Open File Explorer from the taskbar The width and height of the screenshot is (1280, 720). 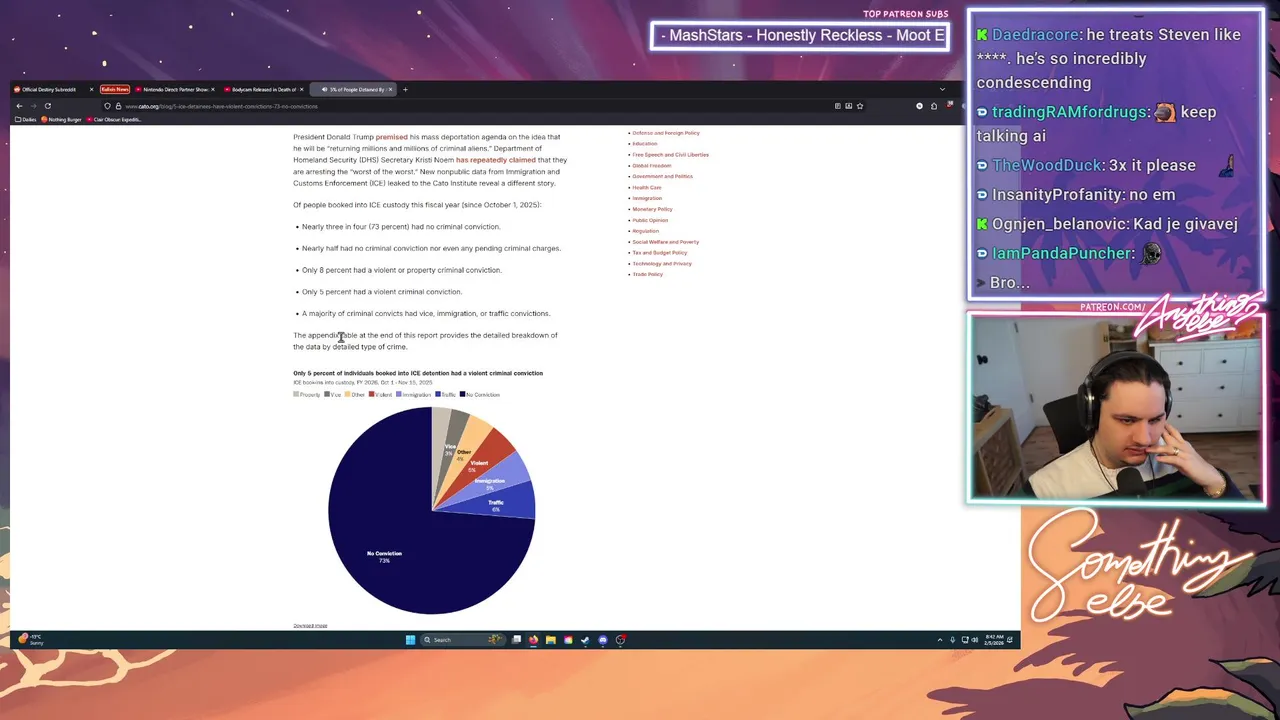point(551,640)
